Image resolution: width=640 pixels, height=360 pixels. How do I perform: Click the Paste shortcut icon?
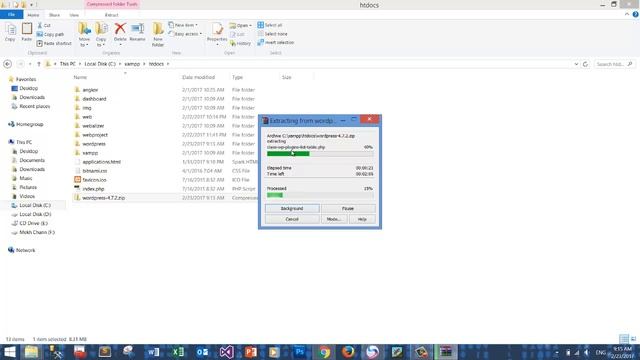pos(40,43)
